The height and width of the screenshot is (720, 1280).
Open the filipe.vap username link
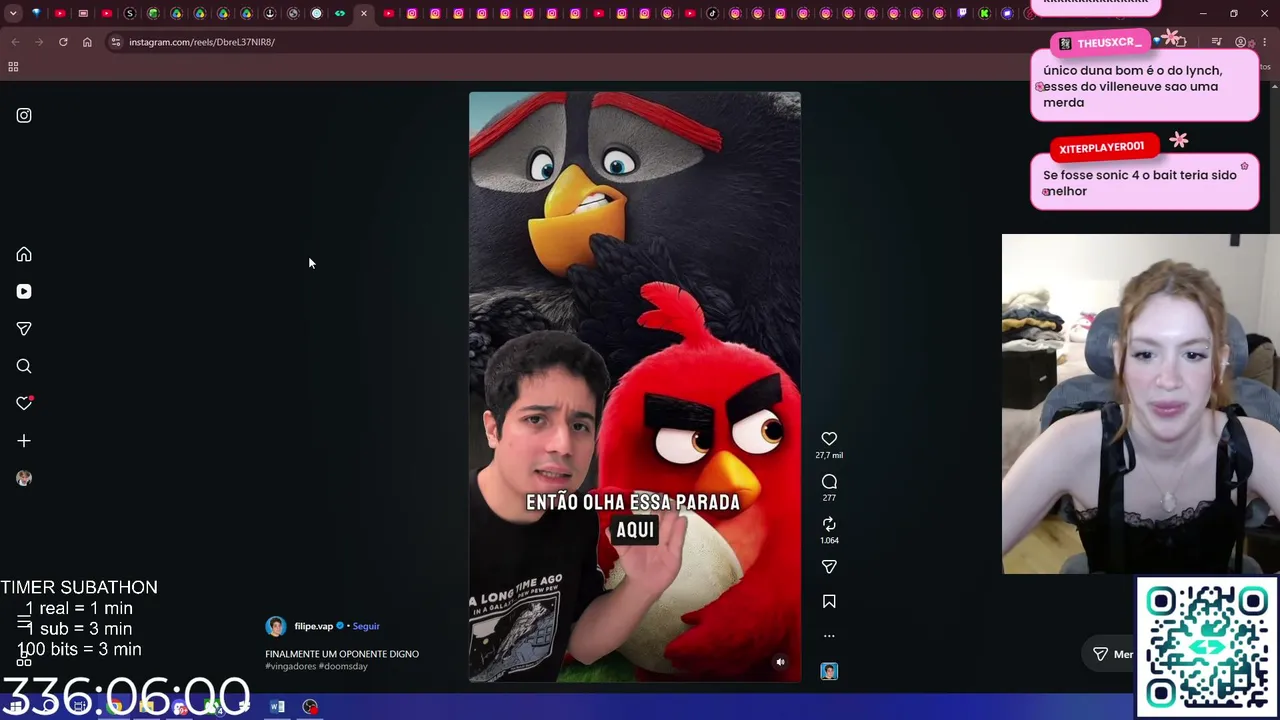click(313, 626)
